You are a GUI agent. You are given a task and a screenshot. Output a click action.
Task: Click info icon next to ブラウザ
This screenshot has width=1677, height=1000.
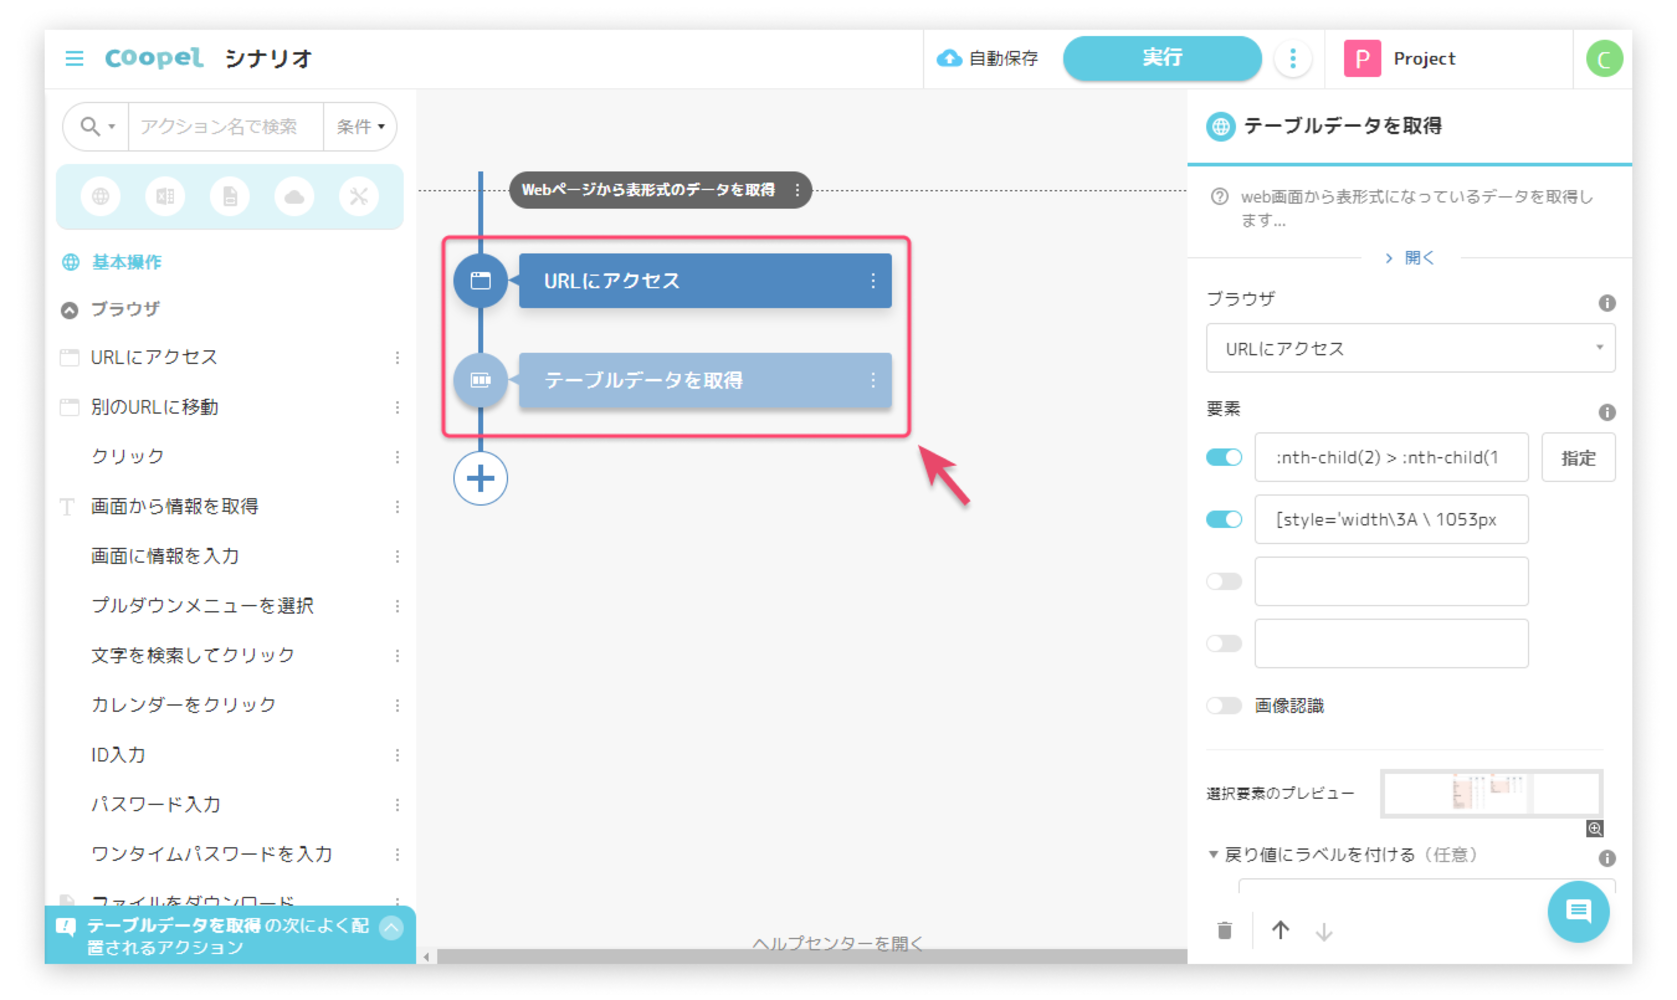[1607, 303]
